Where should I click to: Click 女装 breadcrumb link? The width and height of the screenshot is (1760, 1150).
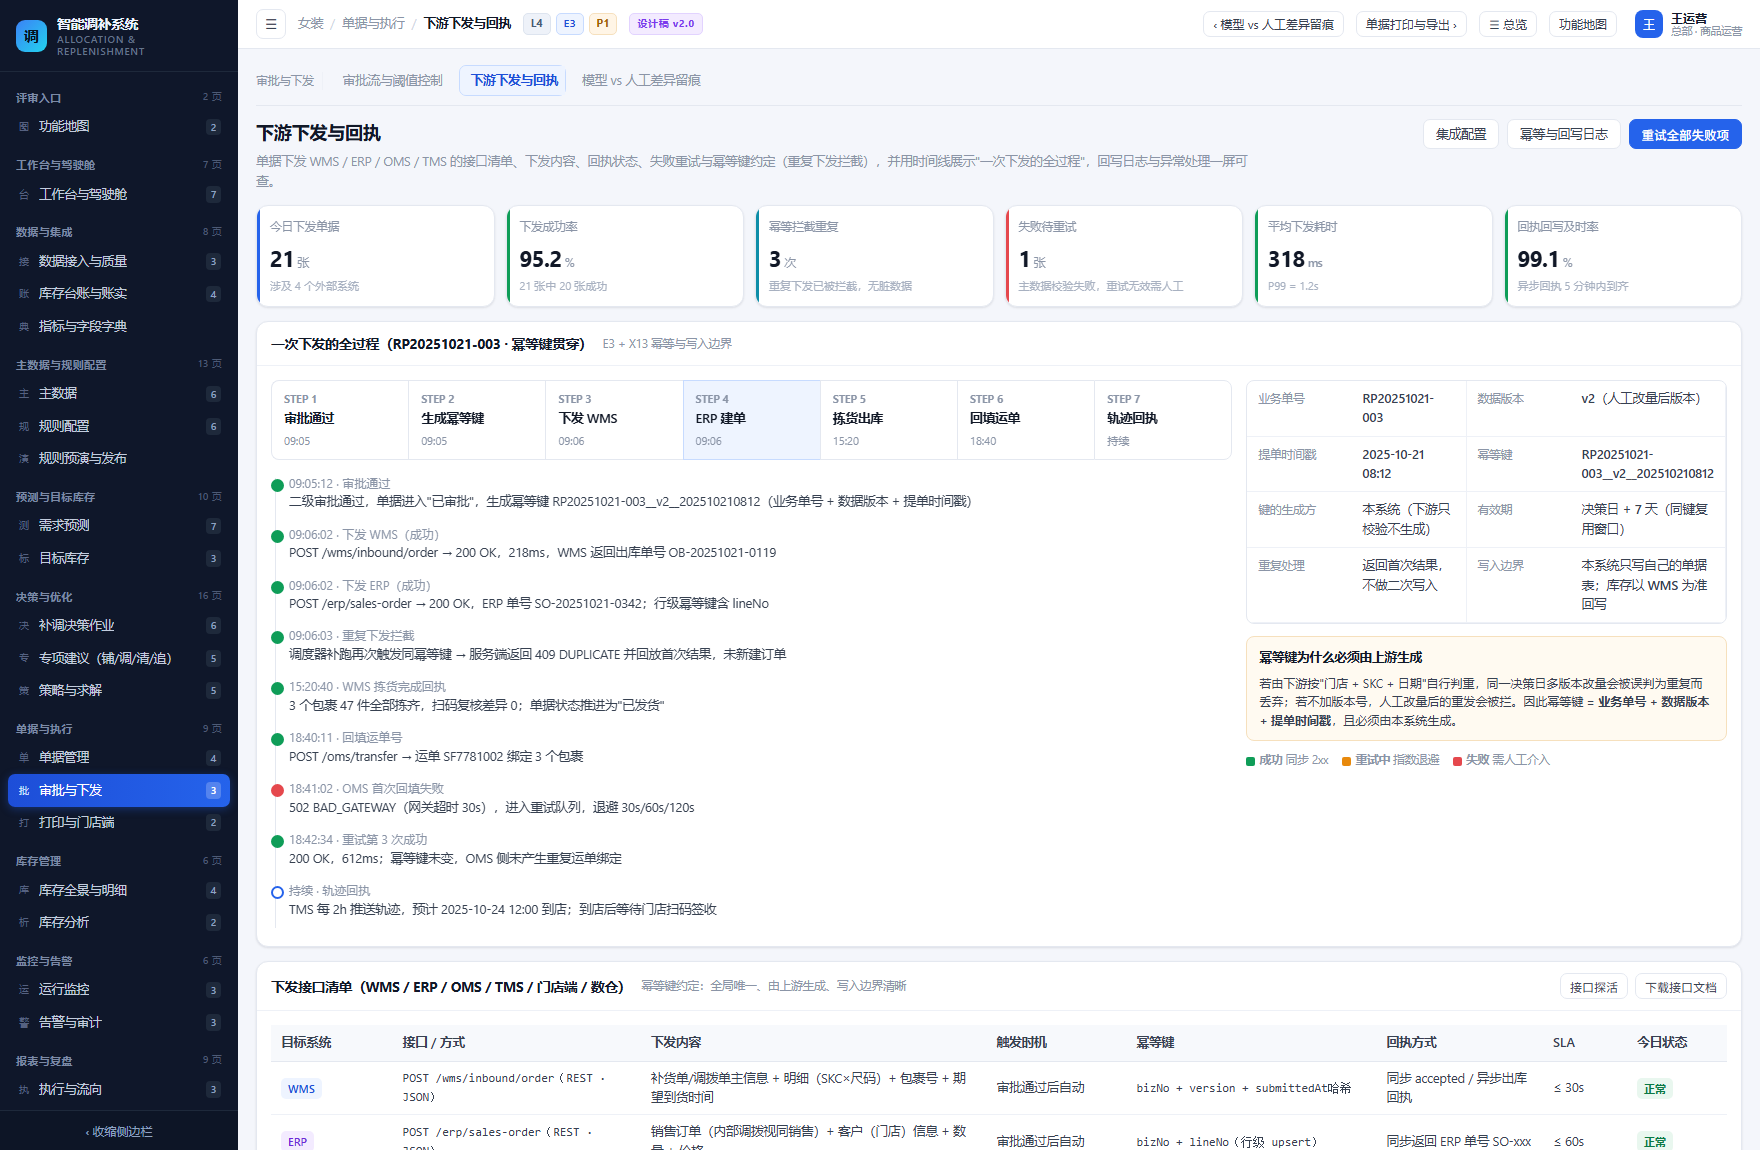311,24
